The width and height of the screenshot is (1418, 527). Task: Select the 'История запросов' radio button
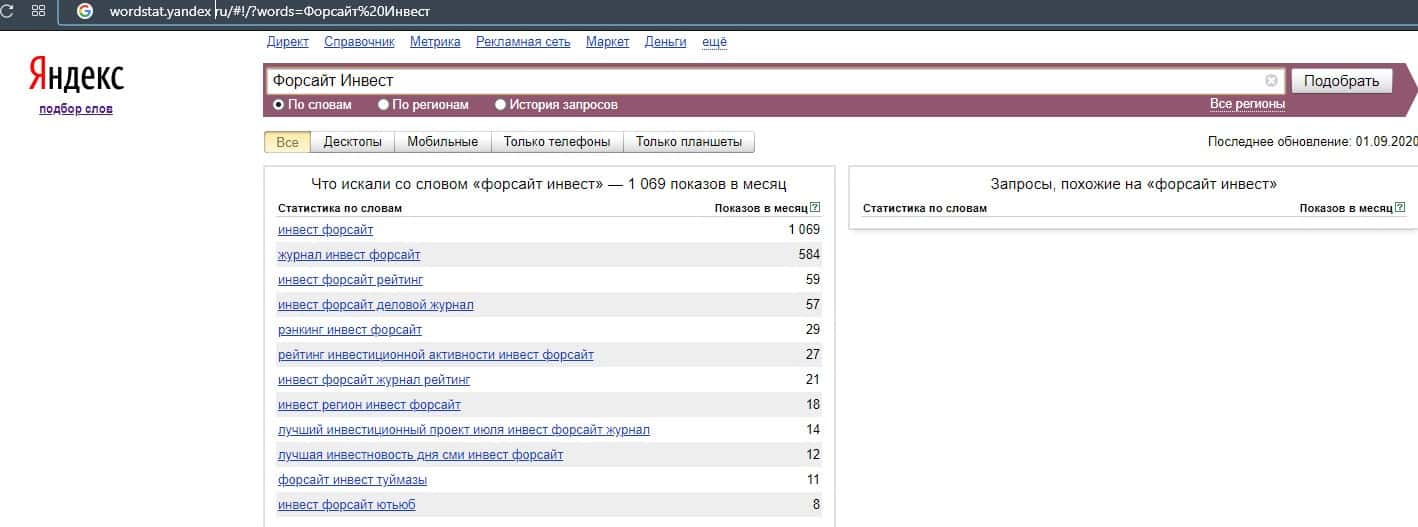(x=500, y=104)
